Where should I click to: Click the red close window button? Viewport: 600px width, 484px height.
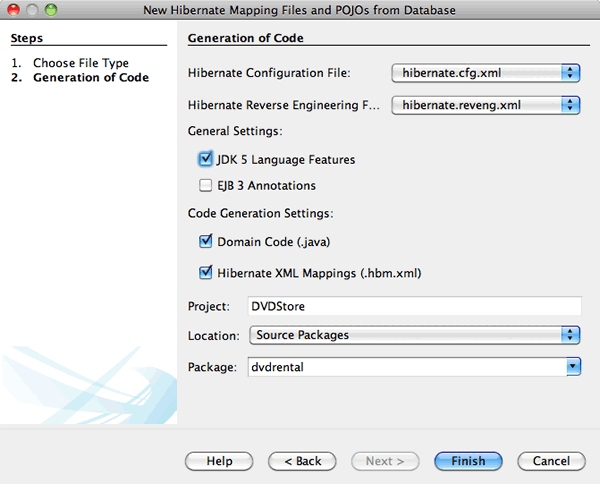(13, 10)
